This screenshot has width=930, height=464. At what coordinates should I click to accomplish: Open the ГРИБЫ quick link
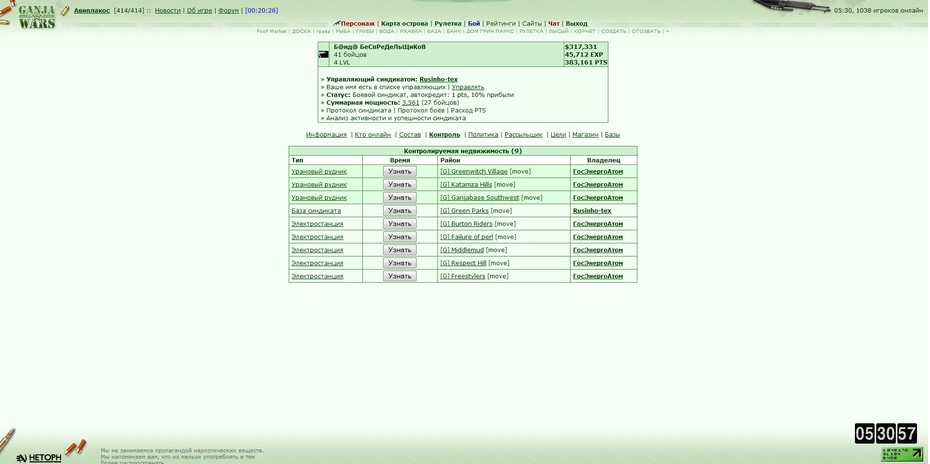click(365, 31)
